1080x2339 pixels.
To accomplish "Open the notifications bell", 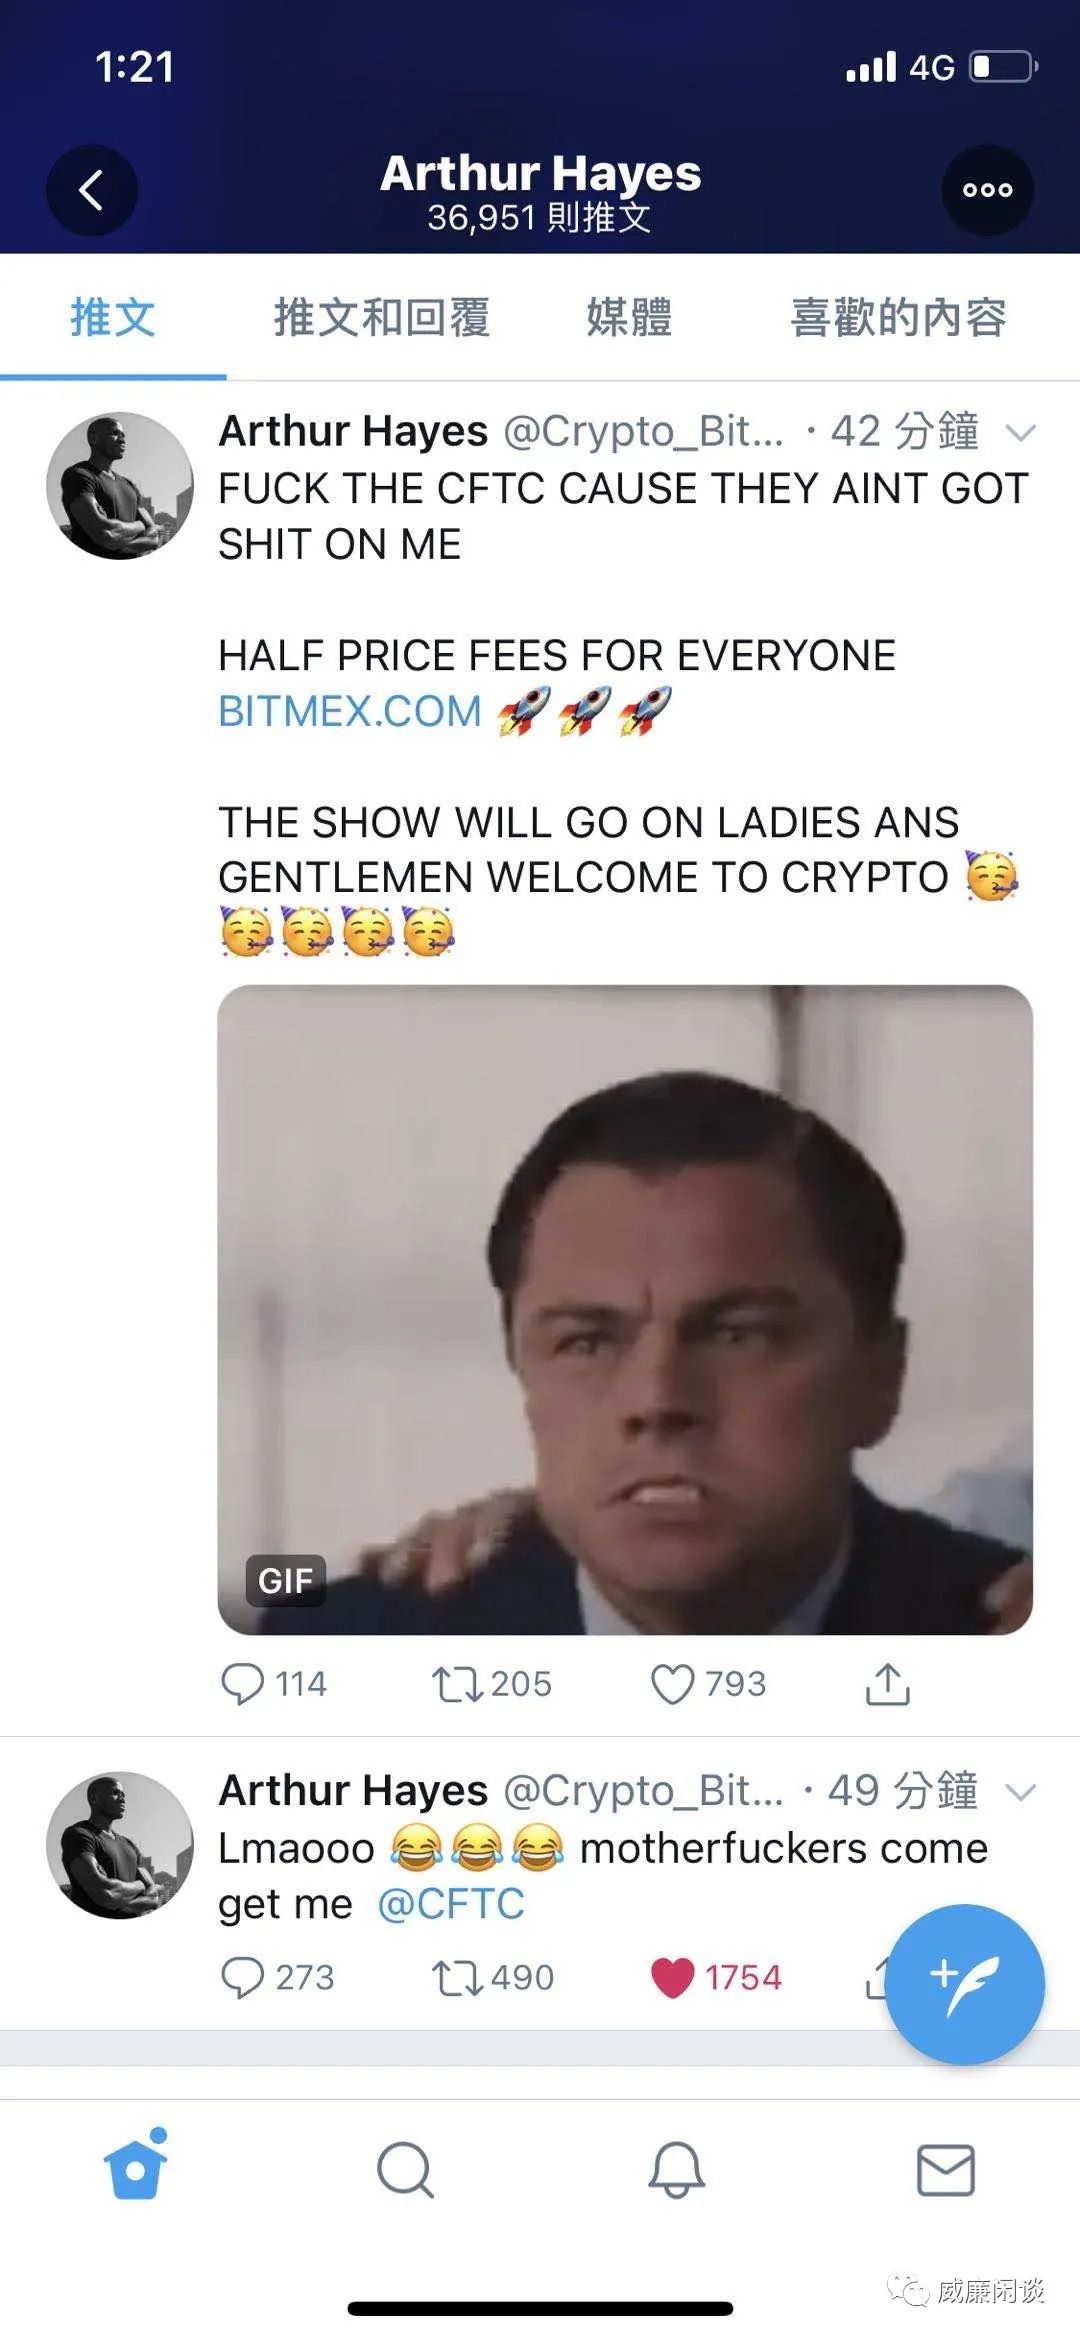I will [676, 2169].
